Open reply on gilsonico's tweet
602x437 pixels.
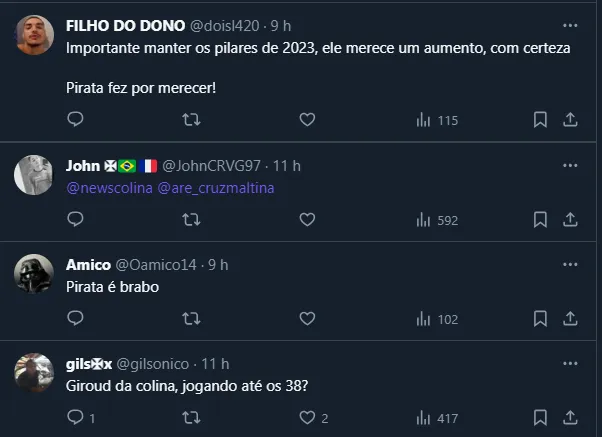point(75,418)
